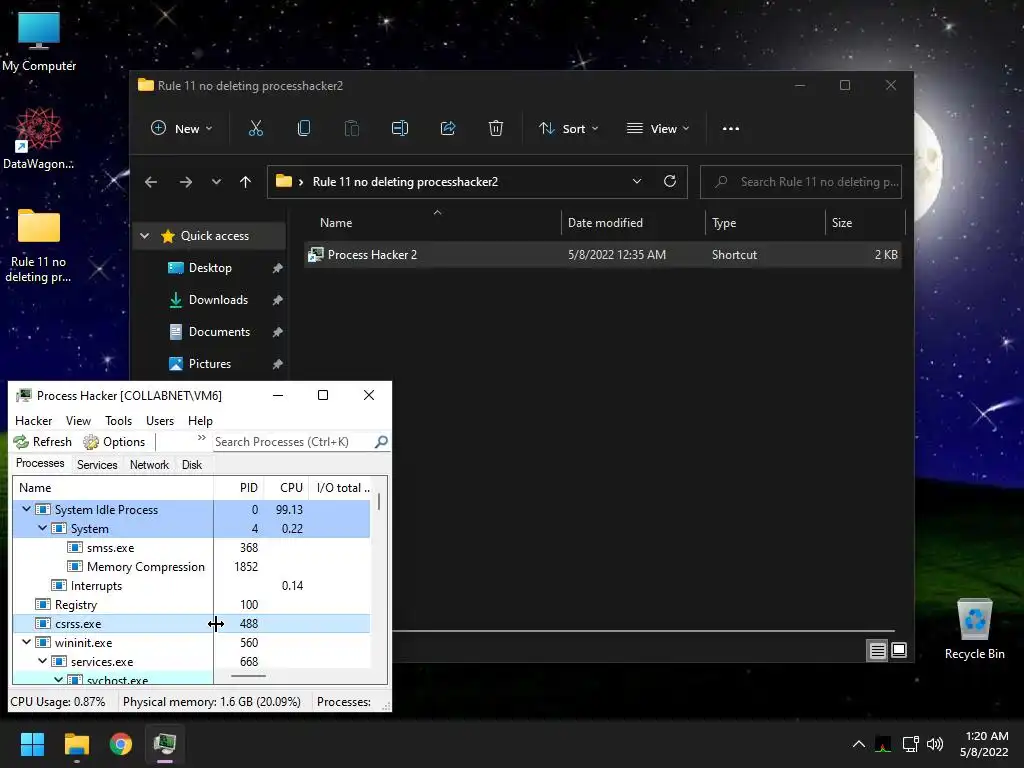Viewport: 1024px width, 768px height.
Task: Click the volume icon in system tray
Action: point(935,744)
